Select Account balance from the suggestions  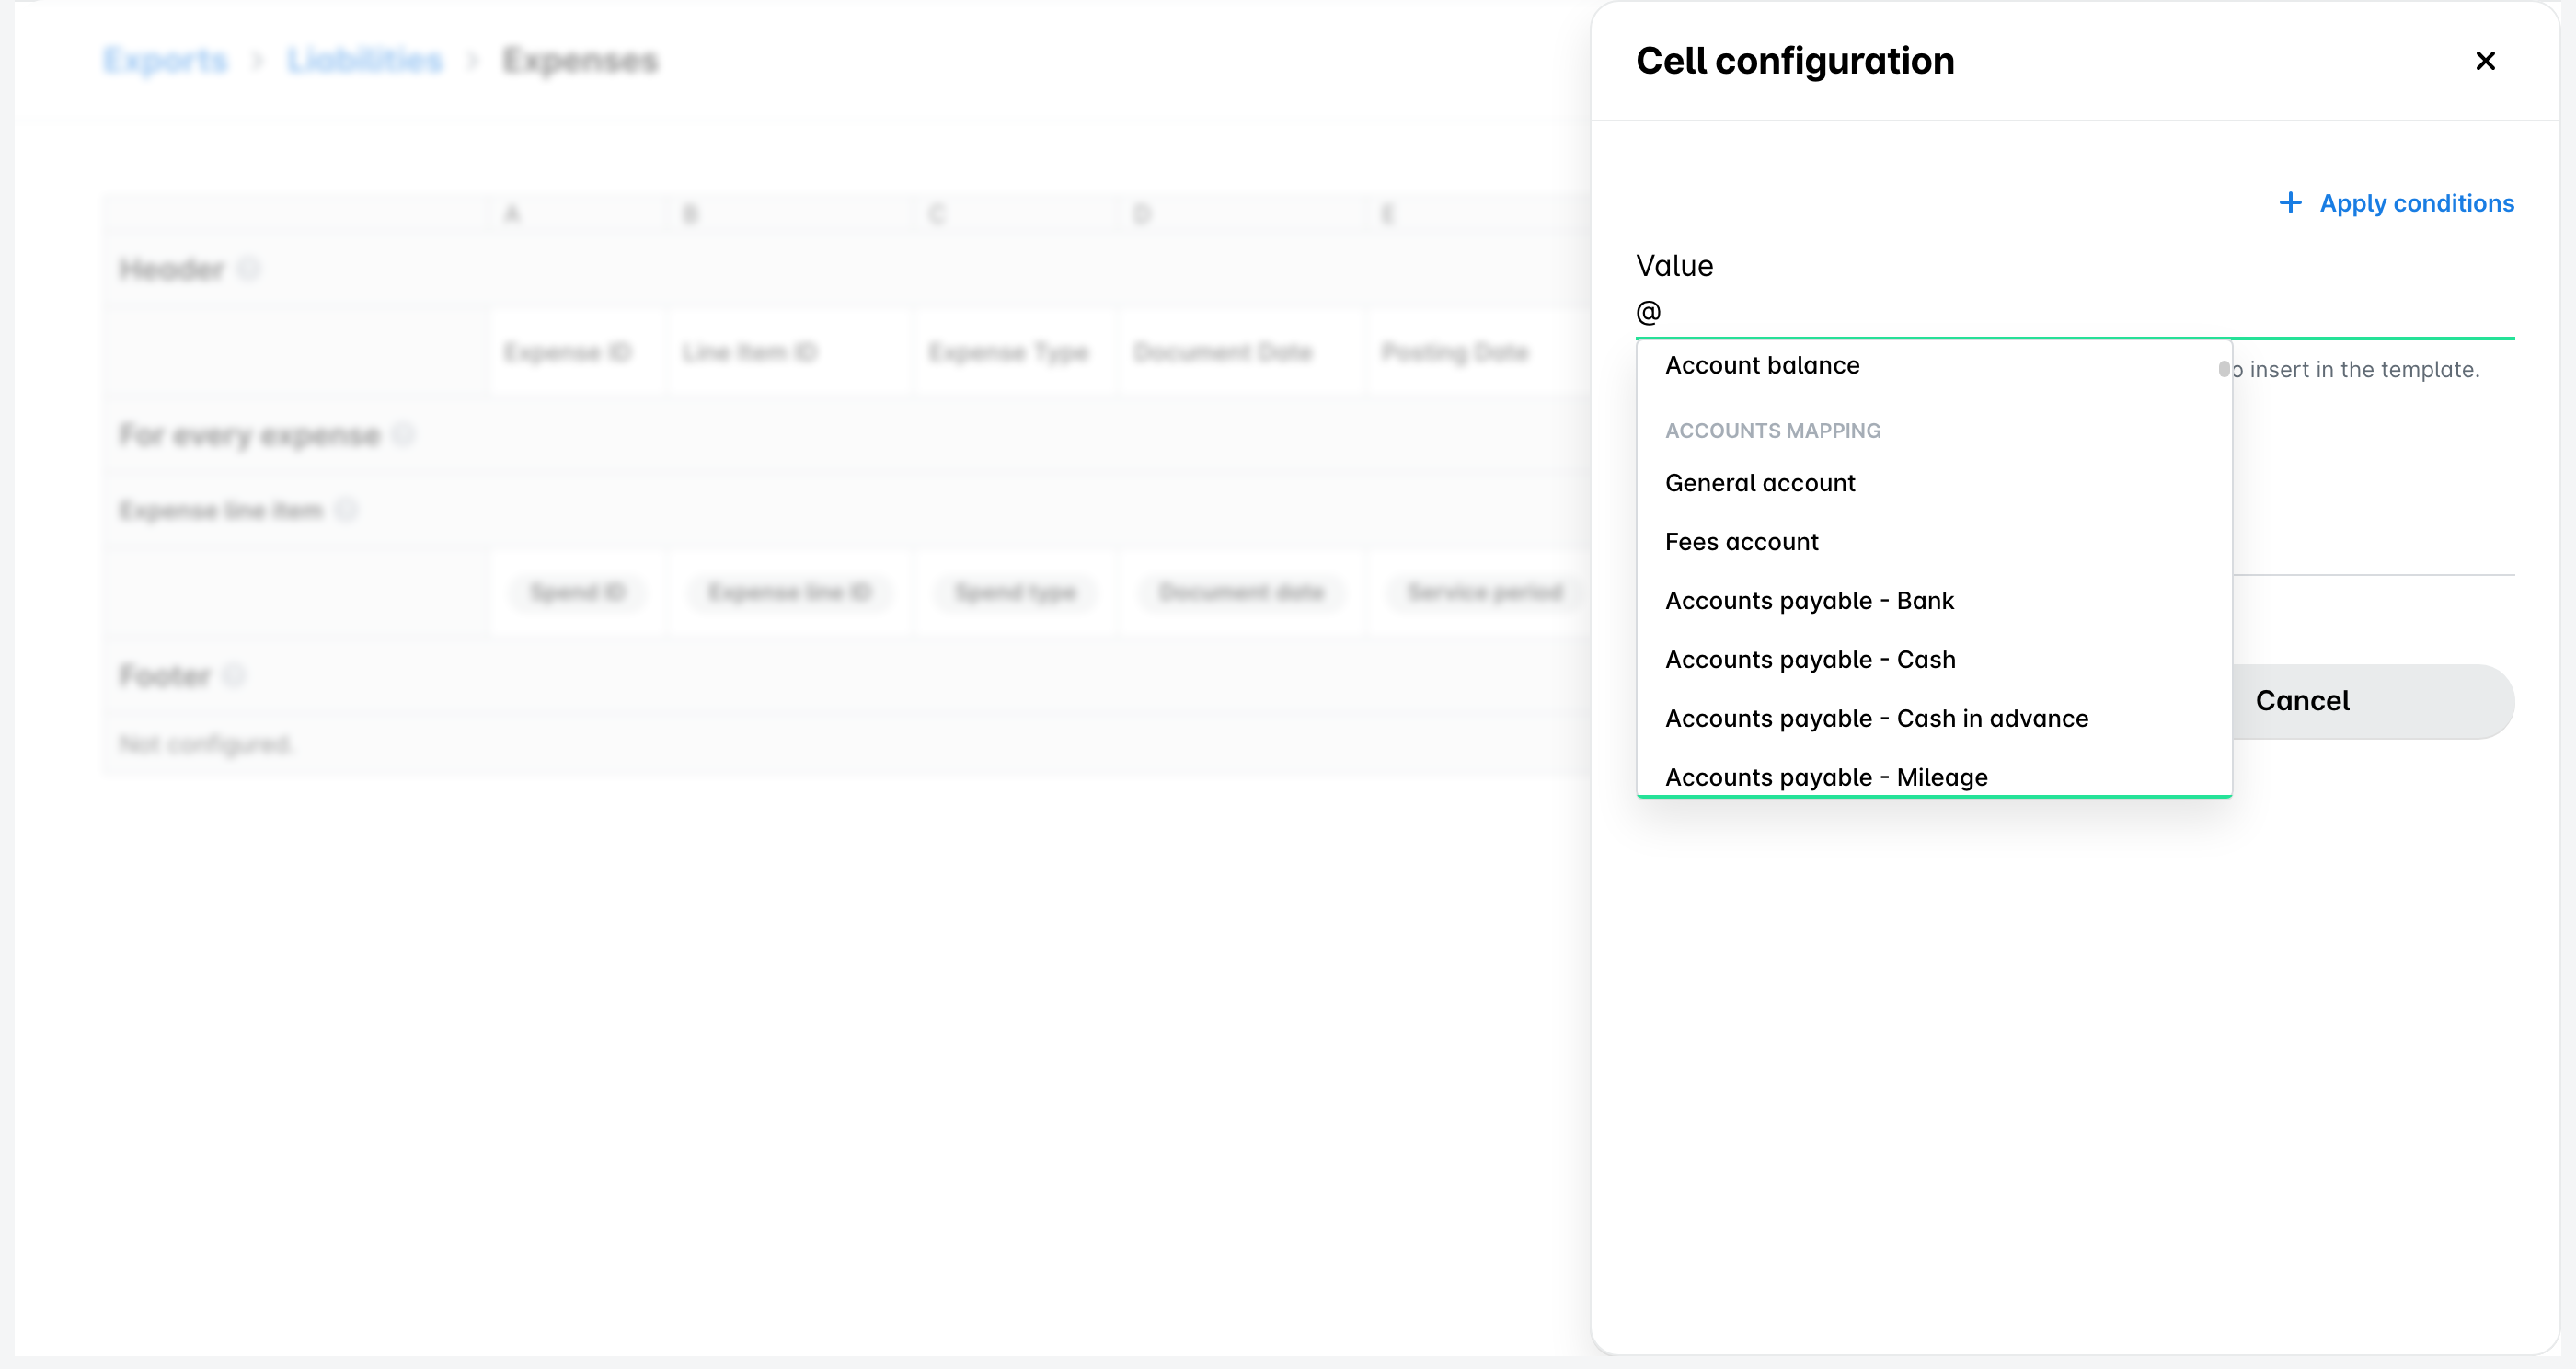(x=1934, y=365)
